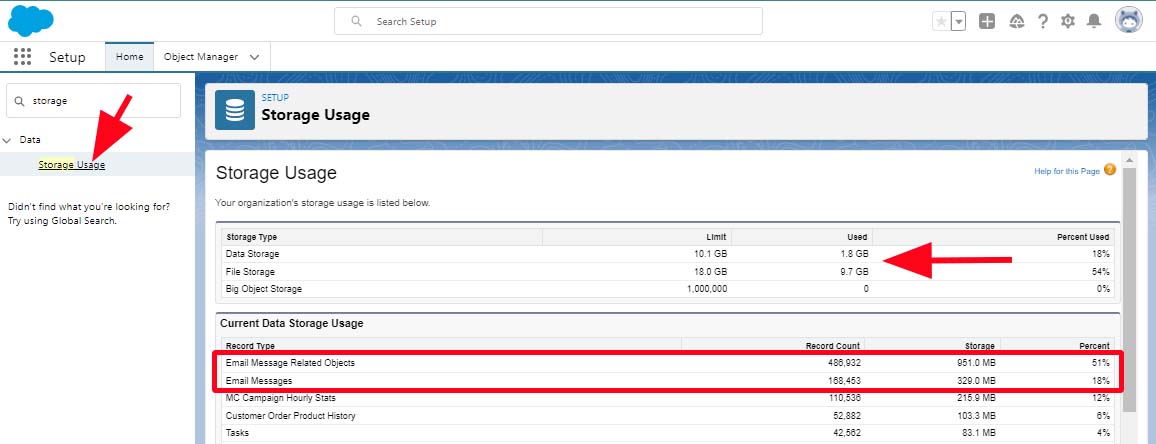Image resolution: width=1156 pixels, height=444 pixels.
Task: Open Storage Usage in the sidebar
Action: pyautogui.click(x=71, y=165)
